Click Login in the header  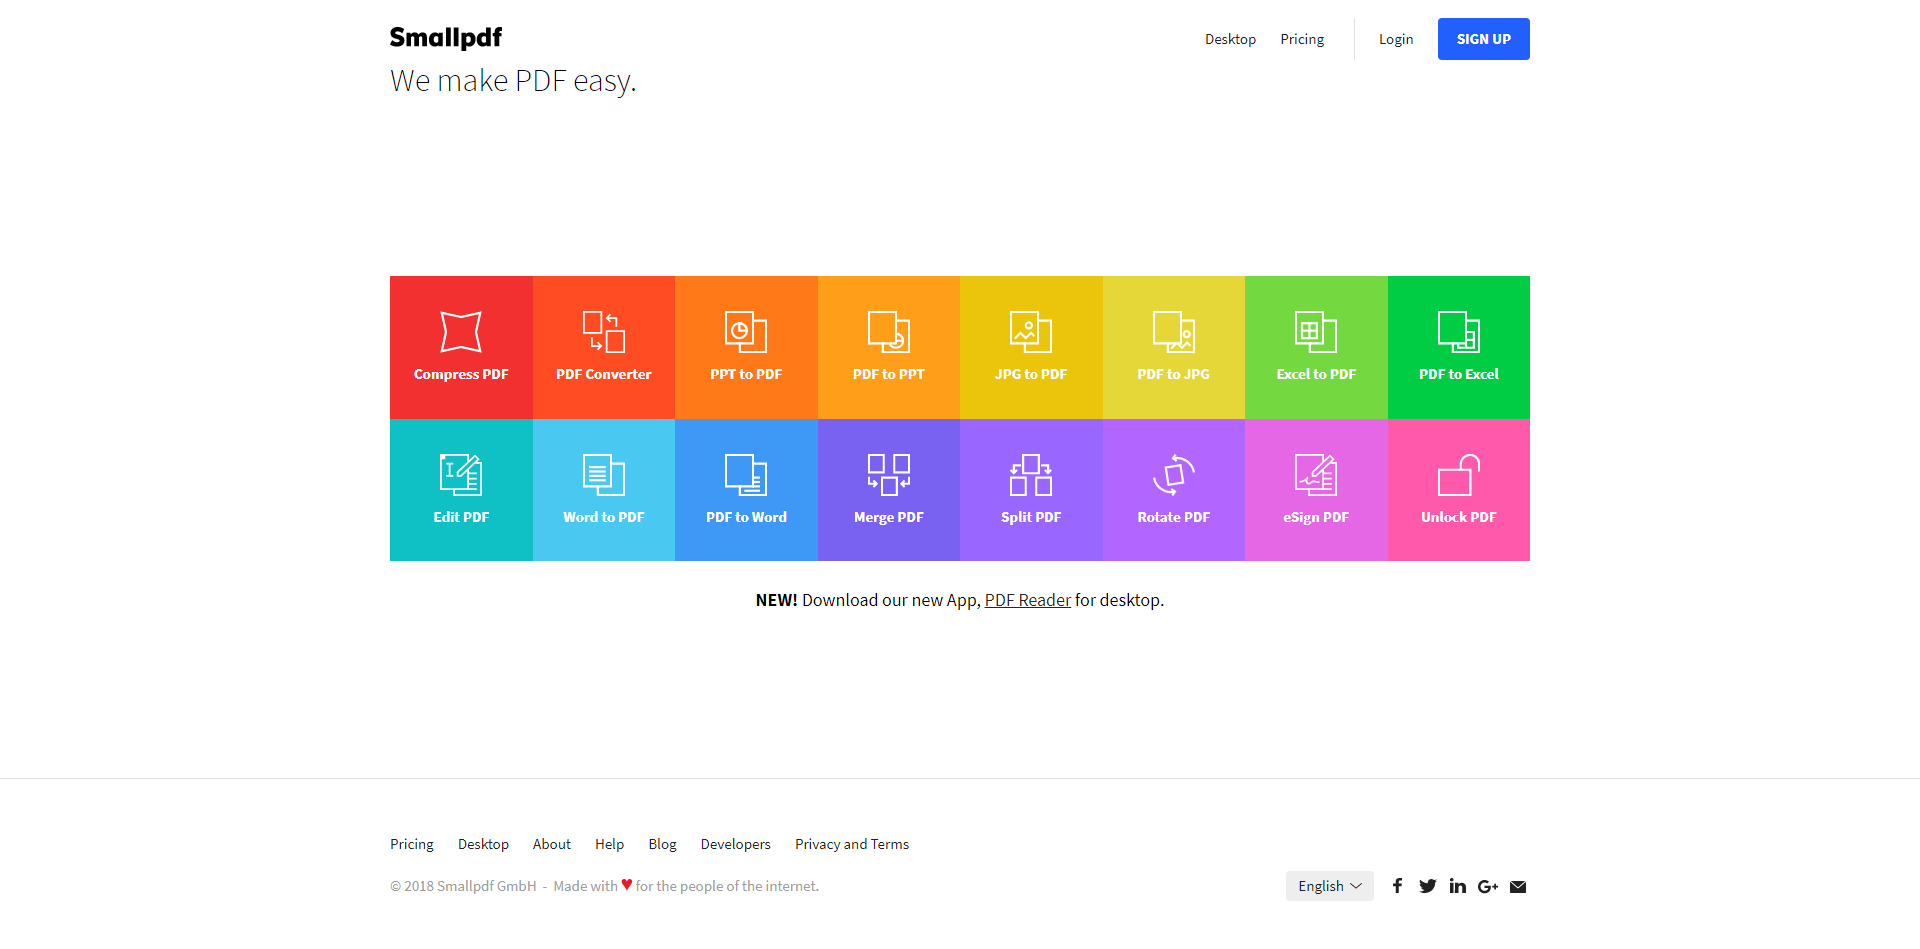click(1396, 39)
